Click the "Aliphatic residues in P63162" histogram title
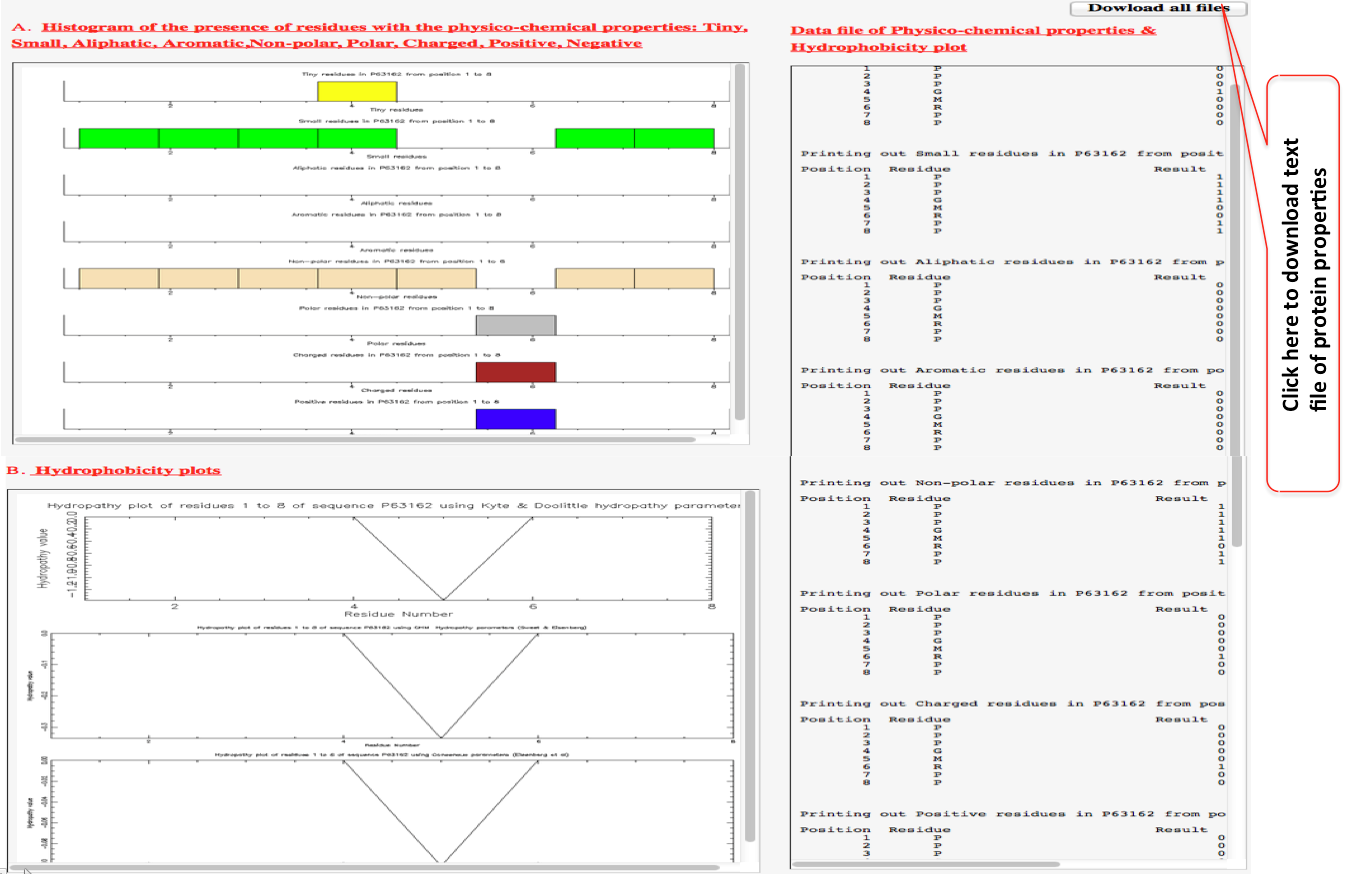The width and height of the screenshot is (1347, 874). (397, 168)
